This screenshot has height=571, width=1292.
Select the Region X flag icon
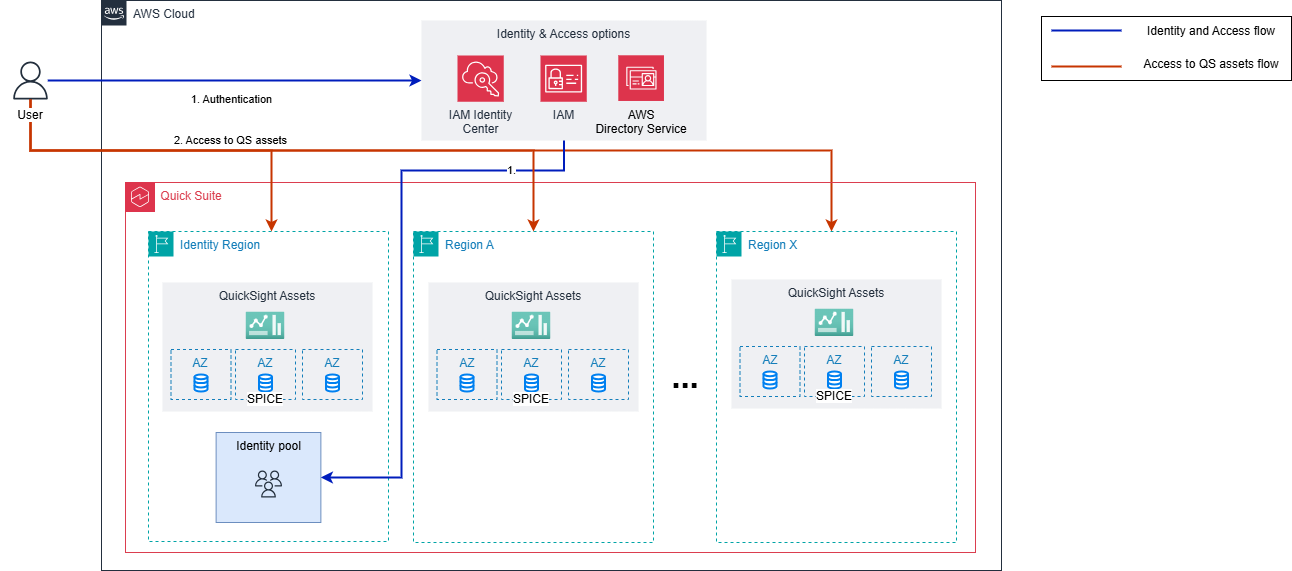pyautogui.click(x=729, y=245)
